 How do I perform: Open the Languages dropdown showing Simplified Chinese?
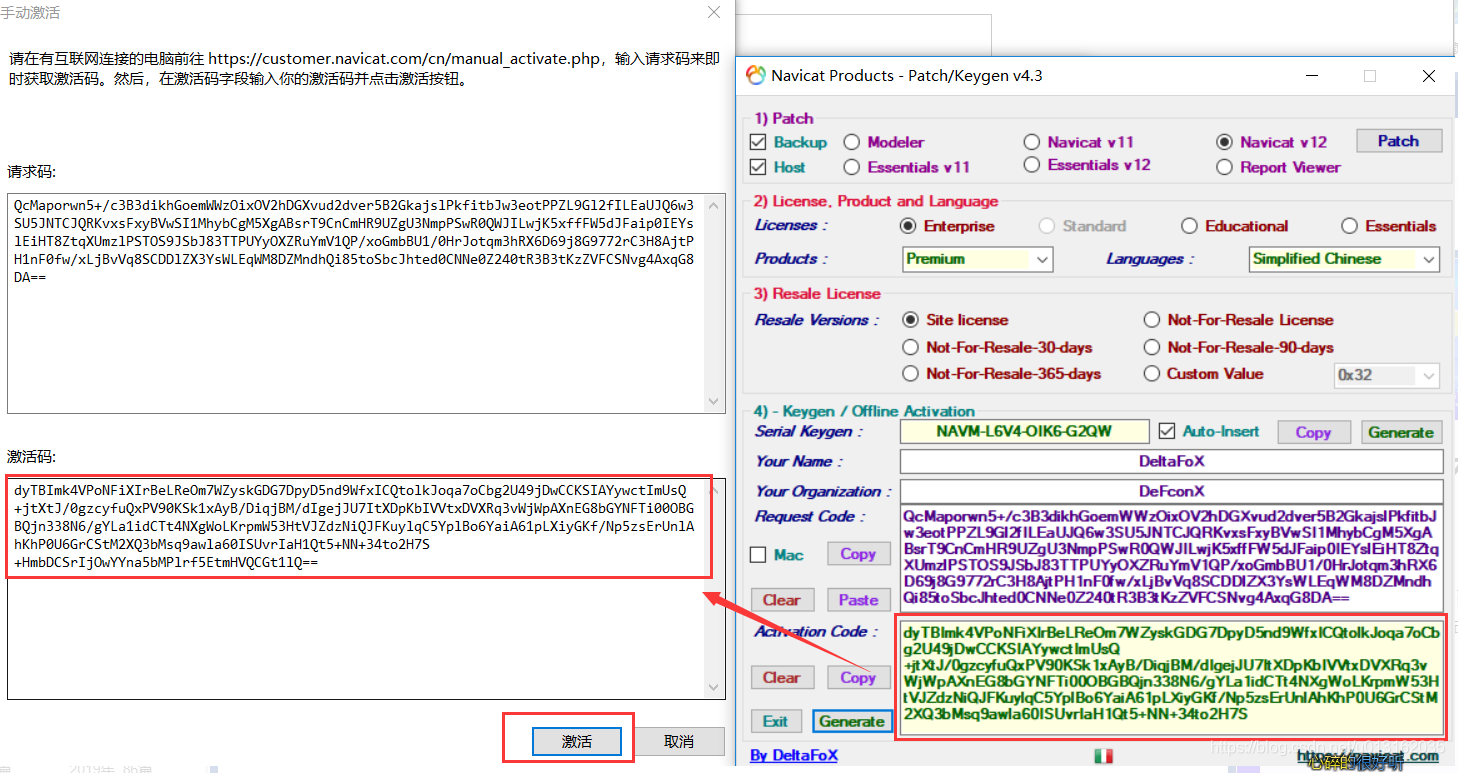[1345, 259]
